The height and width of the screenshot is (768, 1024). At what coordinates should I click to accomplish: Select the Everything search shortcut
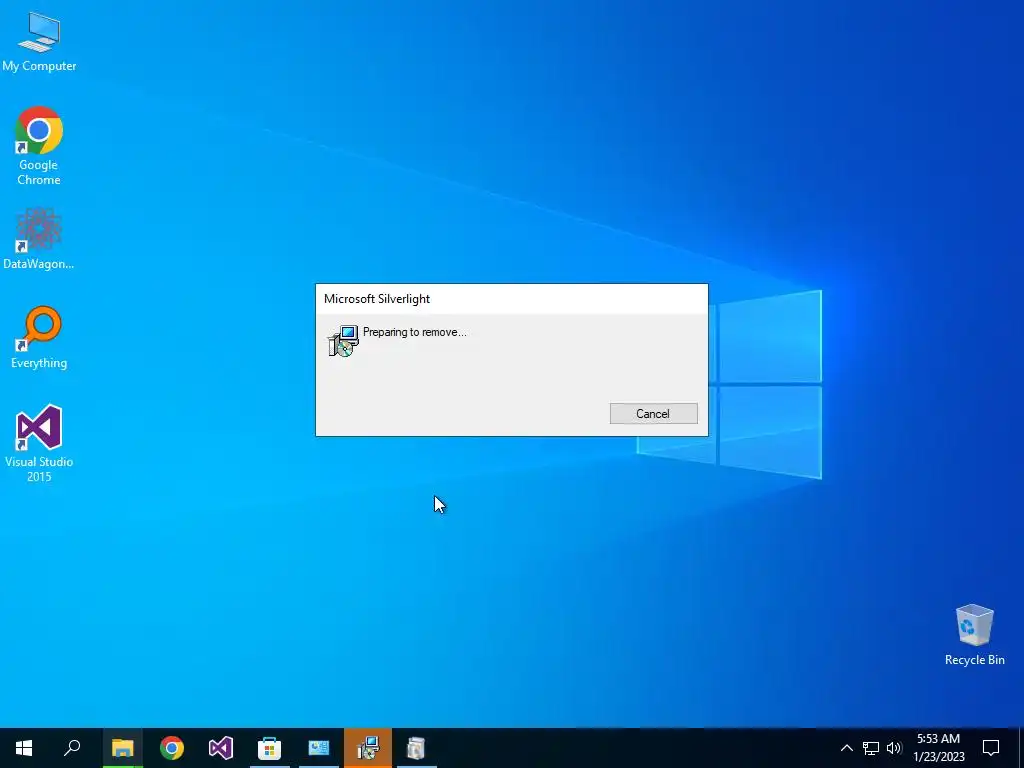coord(39,338)
